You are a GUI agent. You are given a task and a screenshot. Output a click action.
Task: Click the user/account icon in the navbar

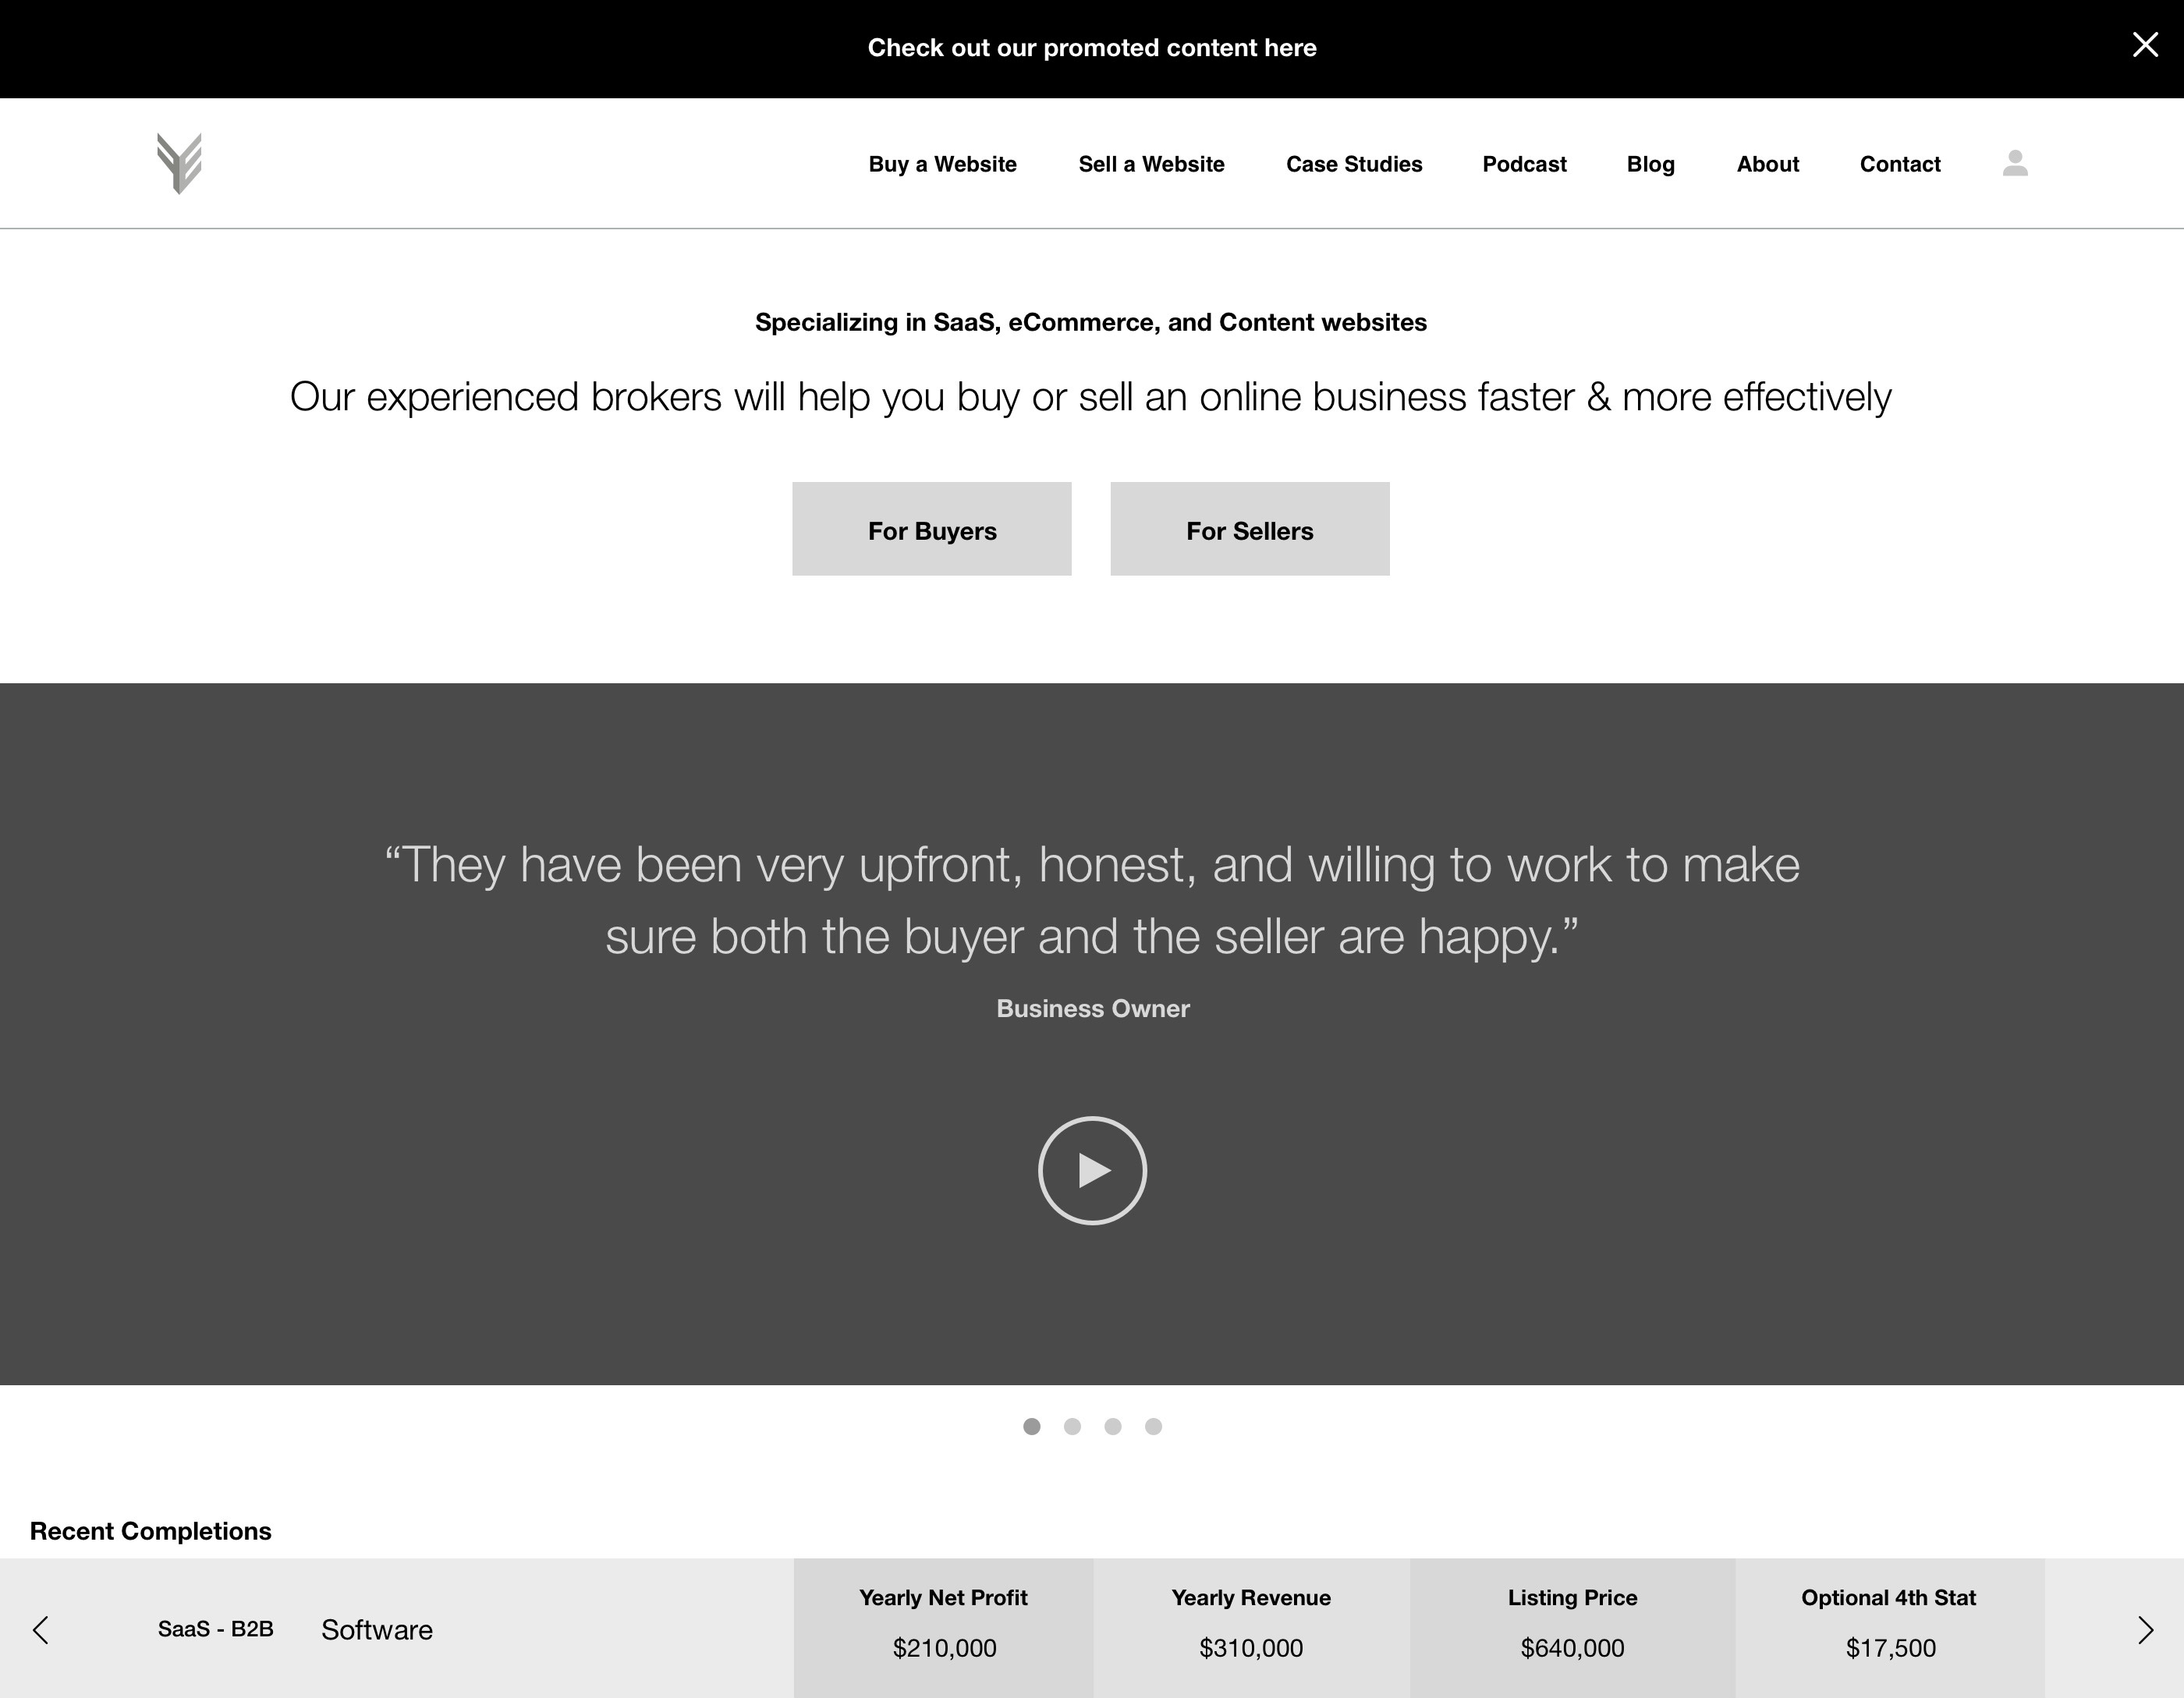2014,161
